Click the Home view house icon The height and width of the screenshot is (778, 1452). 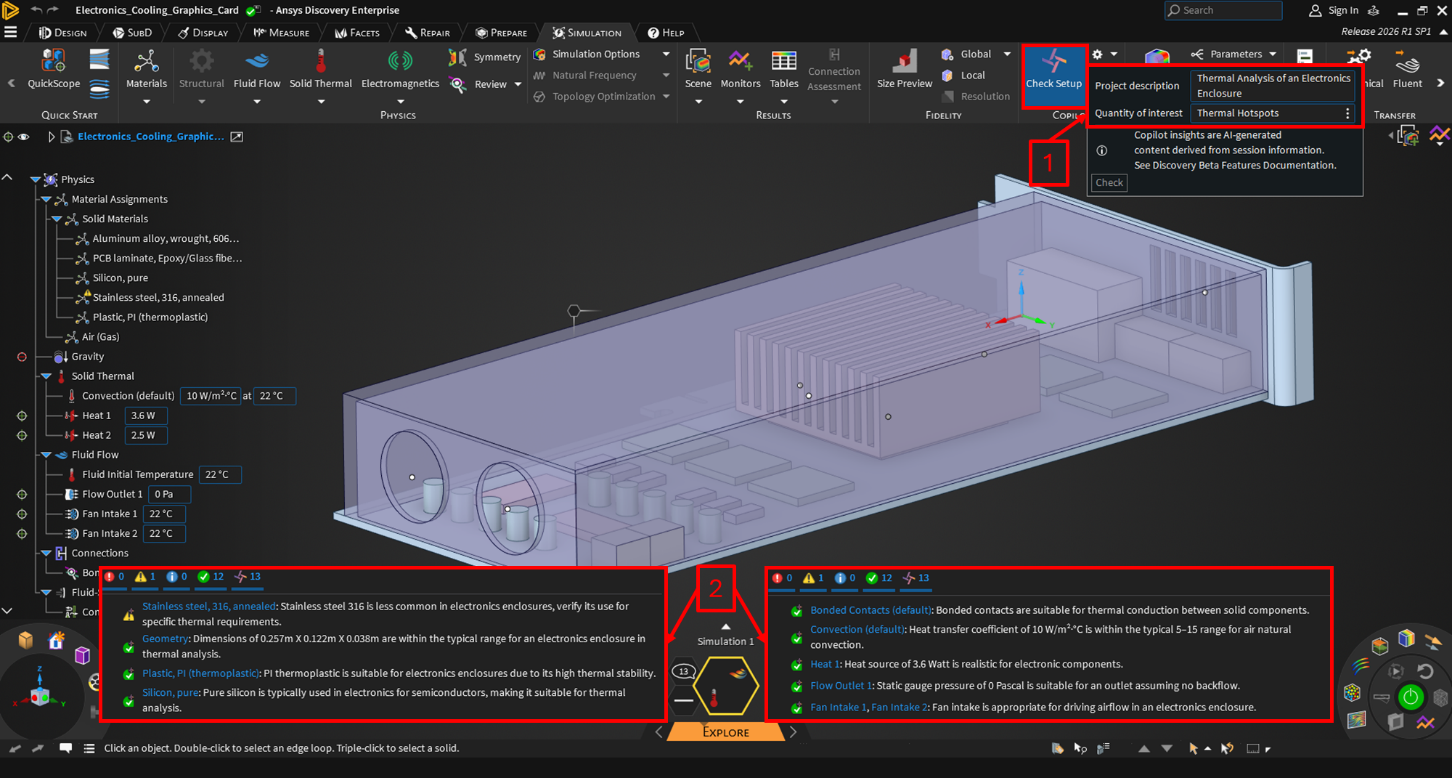[x=57, y=641]
